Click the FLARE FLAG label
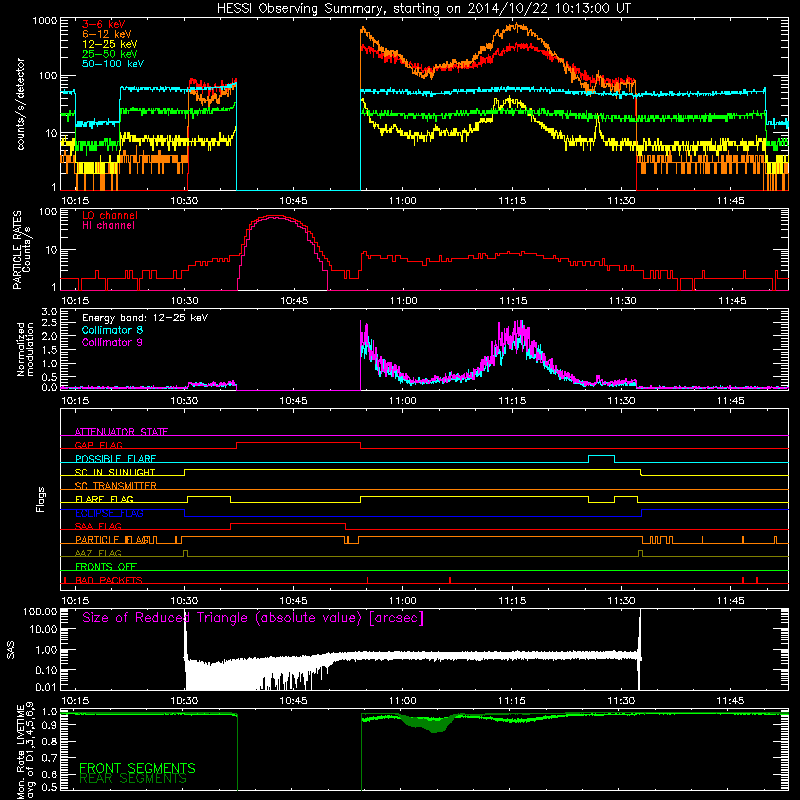The height and width of the screenshot is (800, 800). pyautogui.click(x=104, y=499)
